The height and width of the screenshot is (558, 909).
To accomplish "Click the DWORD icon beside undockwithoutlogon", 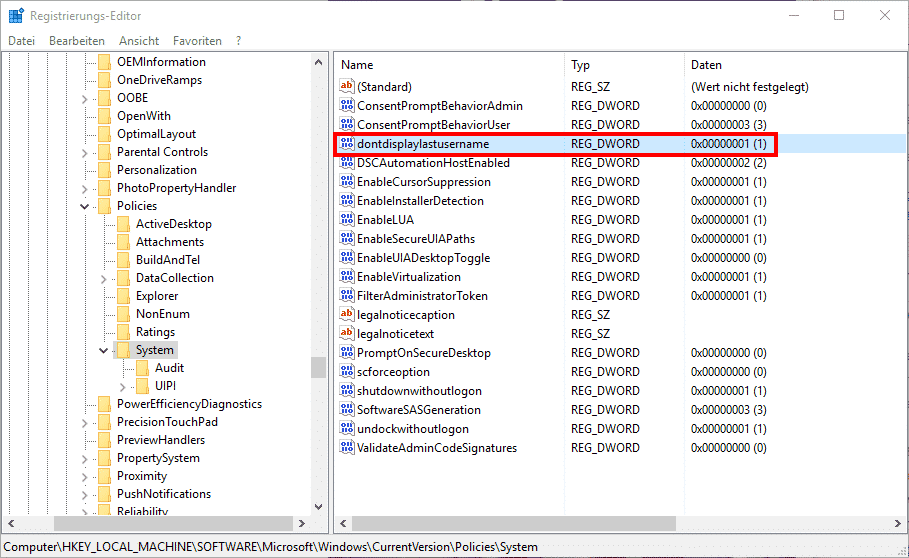I will point(347,429).
